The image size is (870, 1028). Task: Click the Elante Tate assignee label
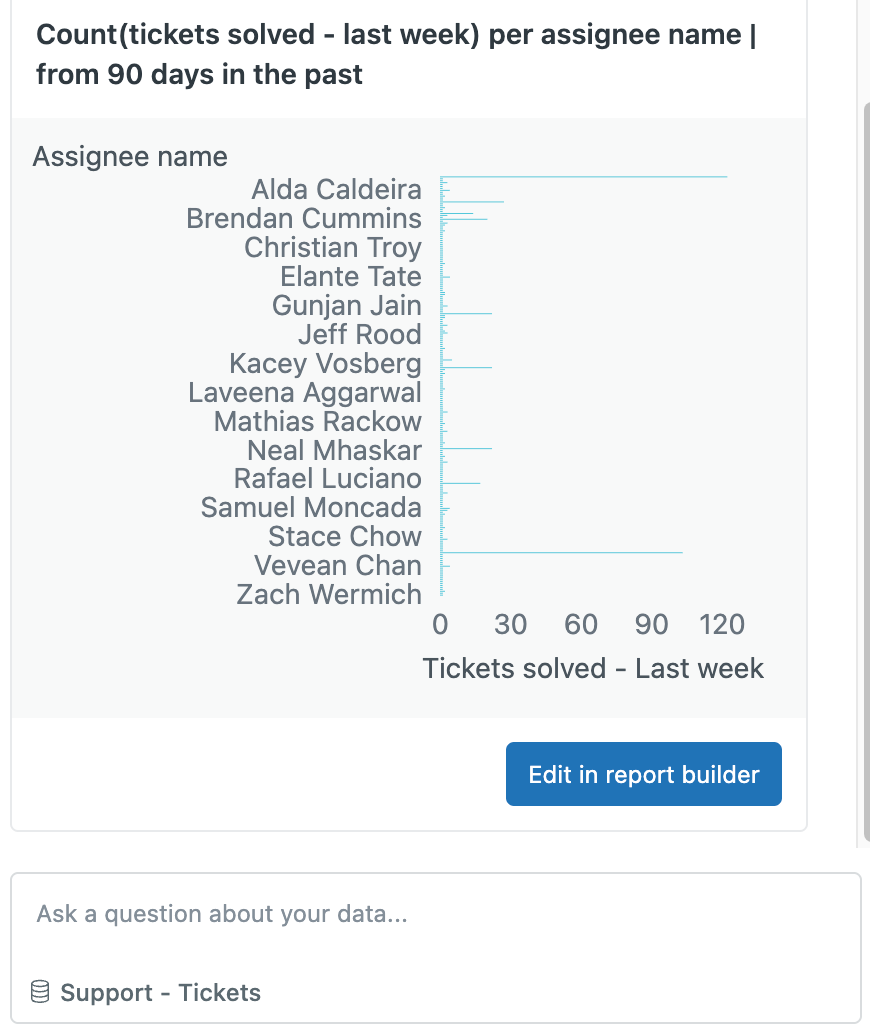351,276
